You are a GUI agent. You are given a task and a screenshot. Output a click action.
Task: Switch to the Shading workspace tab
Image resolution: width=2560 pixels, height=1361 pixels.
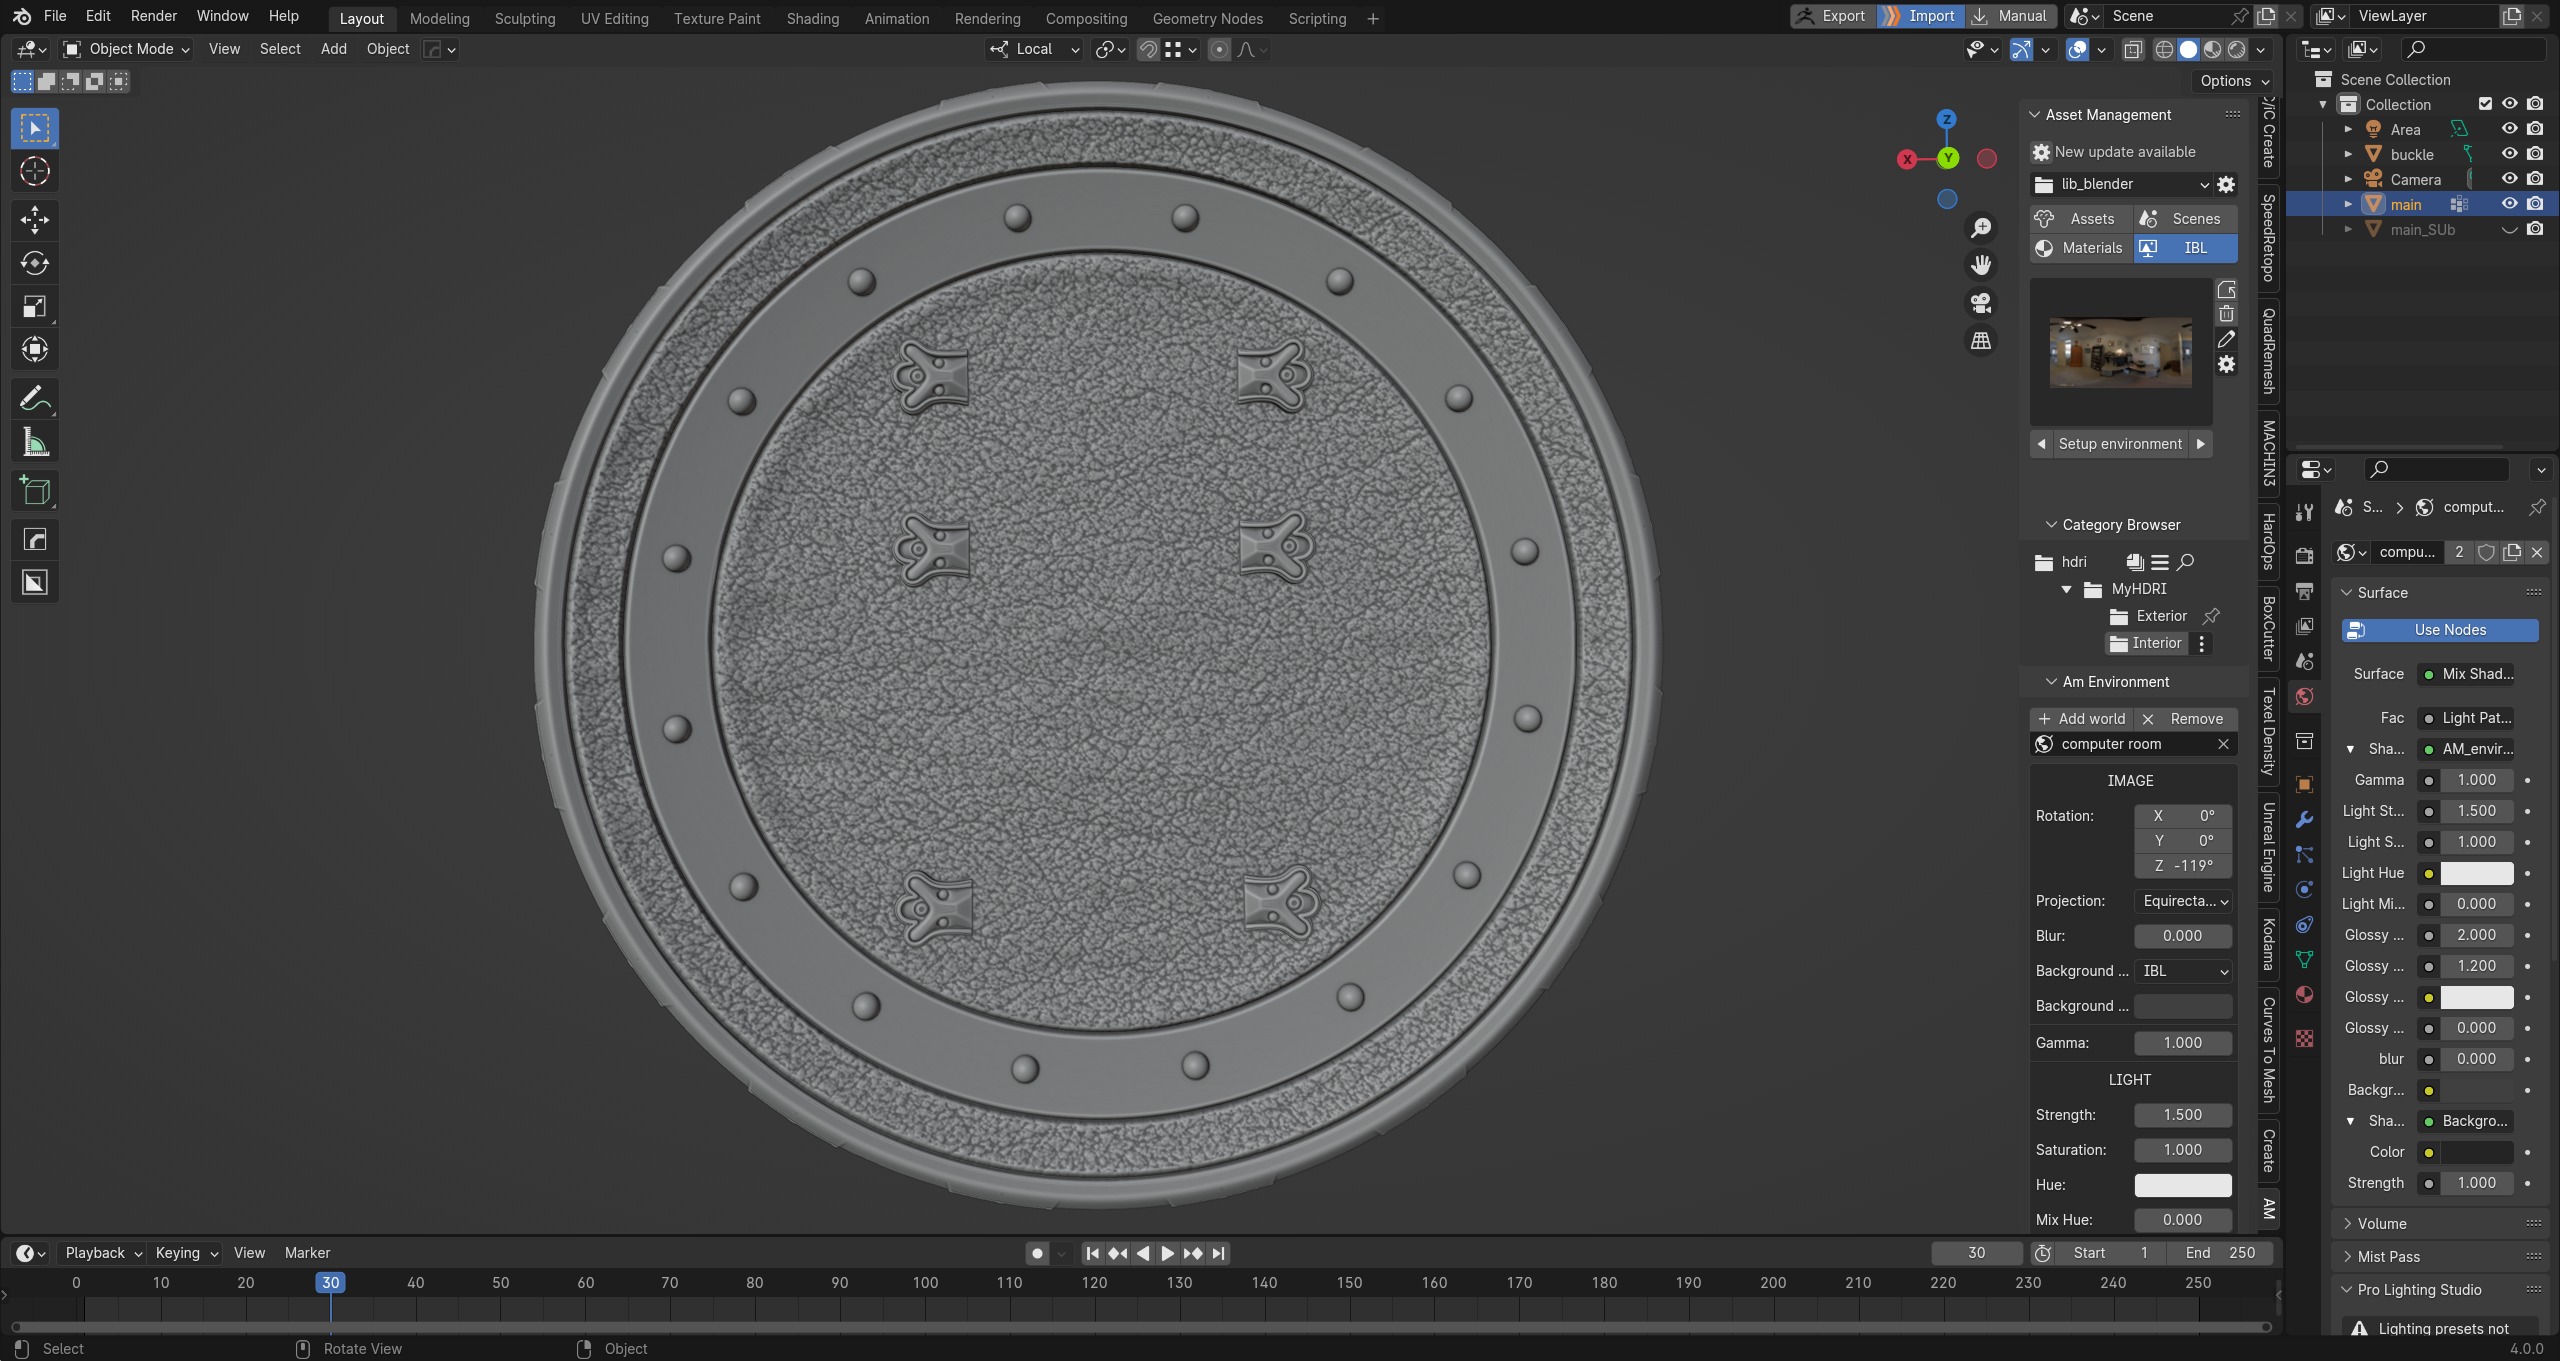point(812,18)
